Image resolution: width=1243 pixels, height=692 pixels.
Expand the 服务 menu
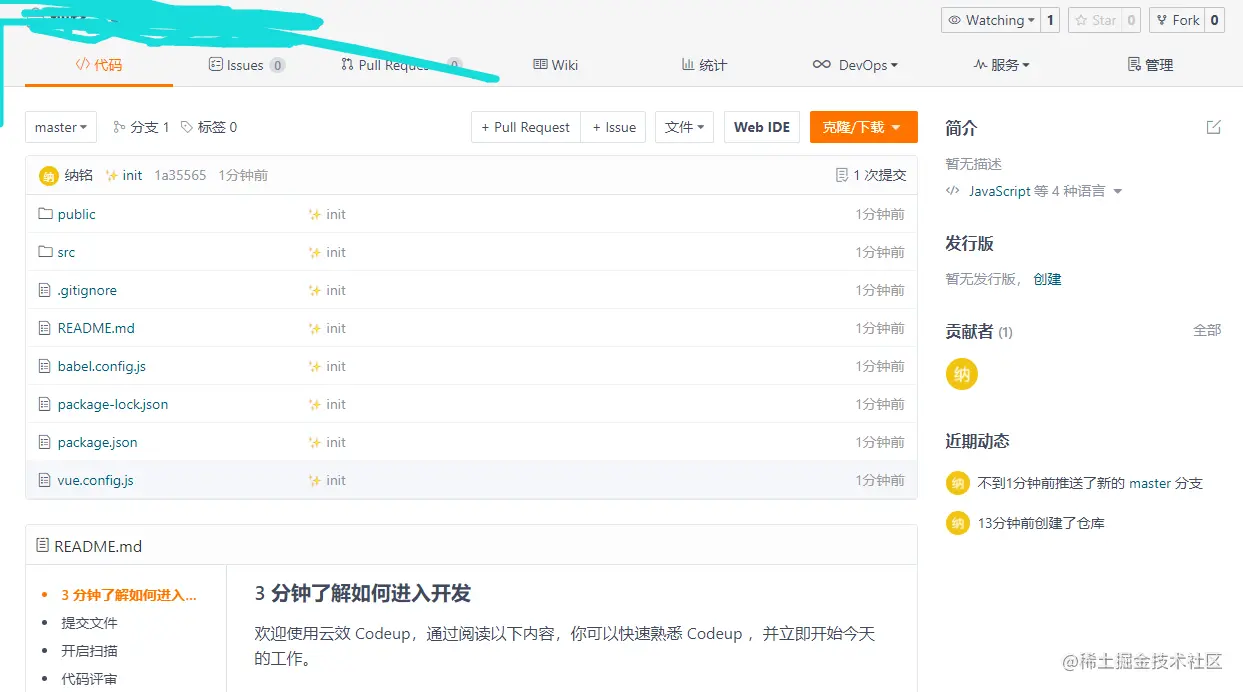(x=1001, y=65)
